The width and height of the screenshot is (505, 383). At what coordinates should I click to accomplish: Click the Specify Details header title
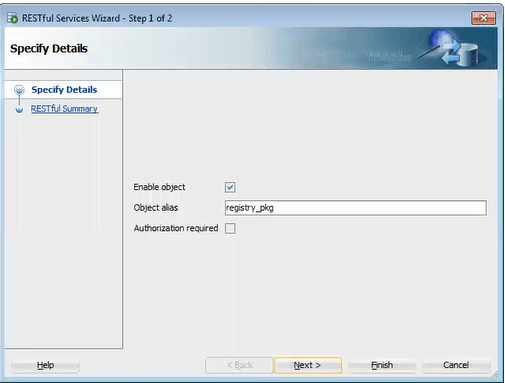(49, 49)
